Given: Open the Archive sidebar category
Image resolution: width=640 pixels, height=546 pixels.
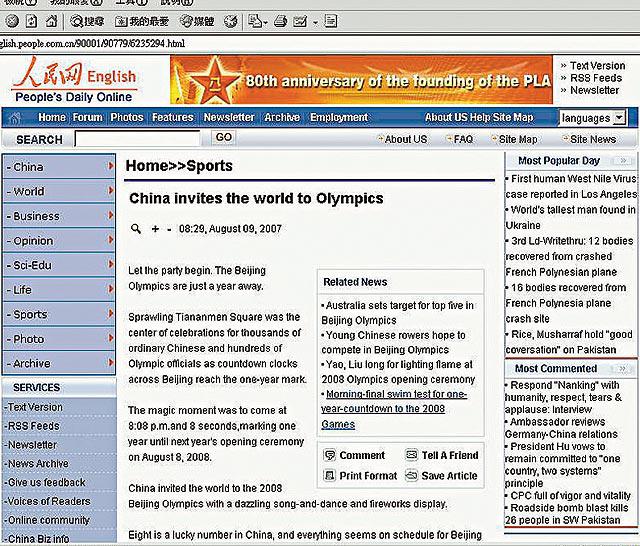Looking at the screenshot, I should click(59, 363).
